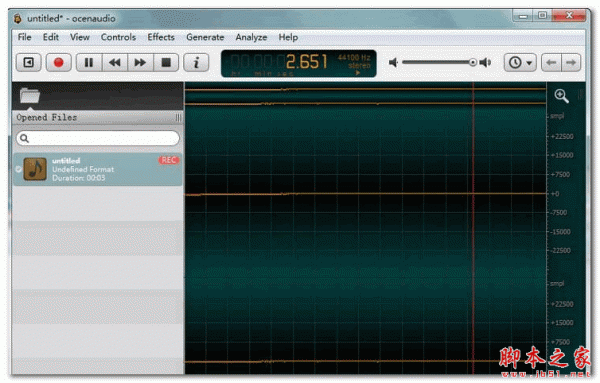Fast forward the audio
Image resolution: width=600 pixels, height=383 pixels.
tap(140, 62)
